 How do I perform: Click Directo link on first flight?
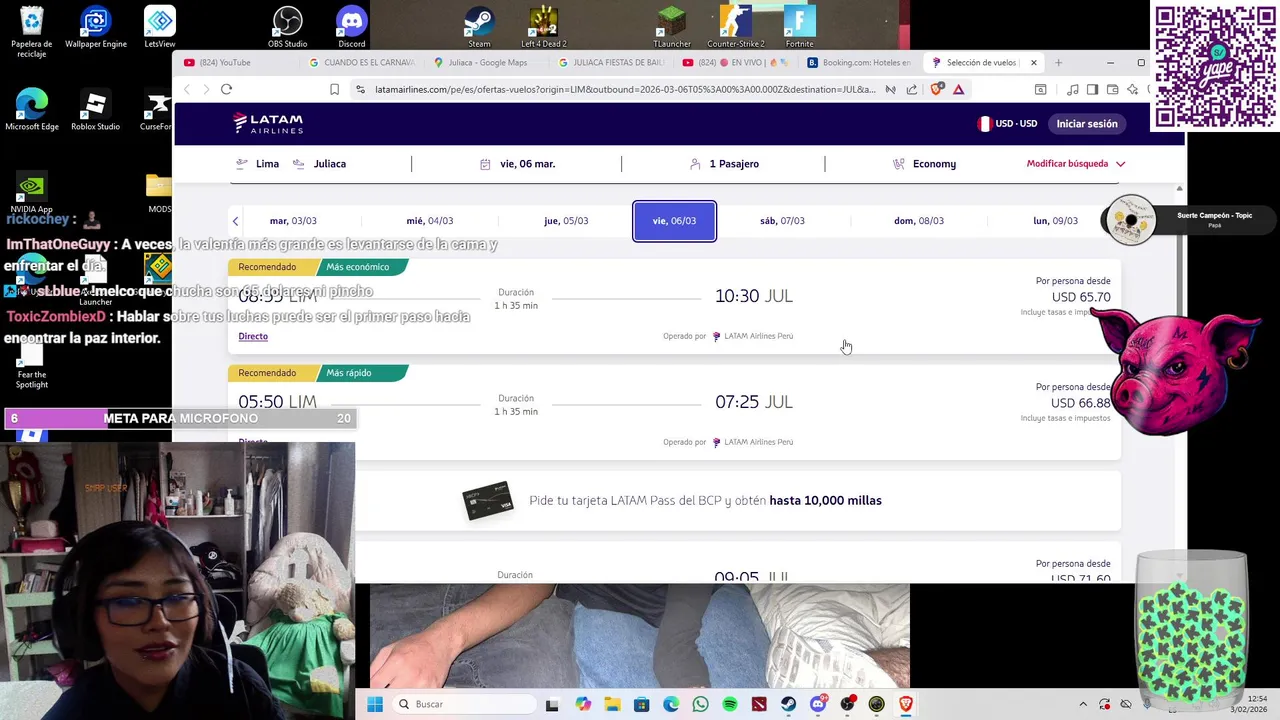point(253,336)
